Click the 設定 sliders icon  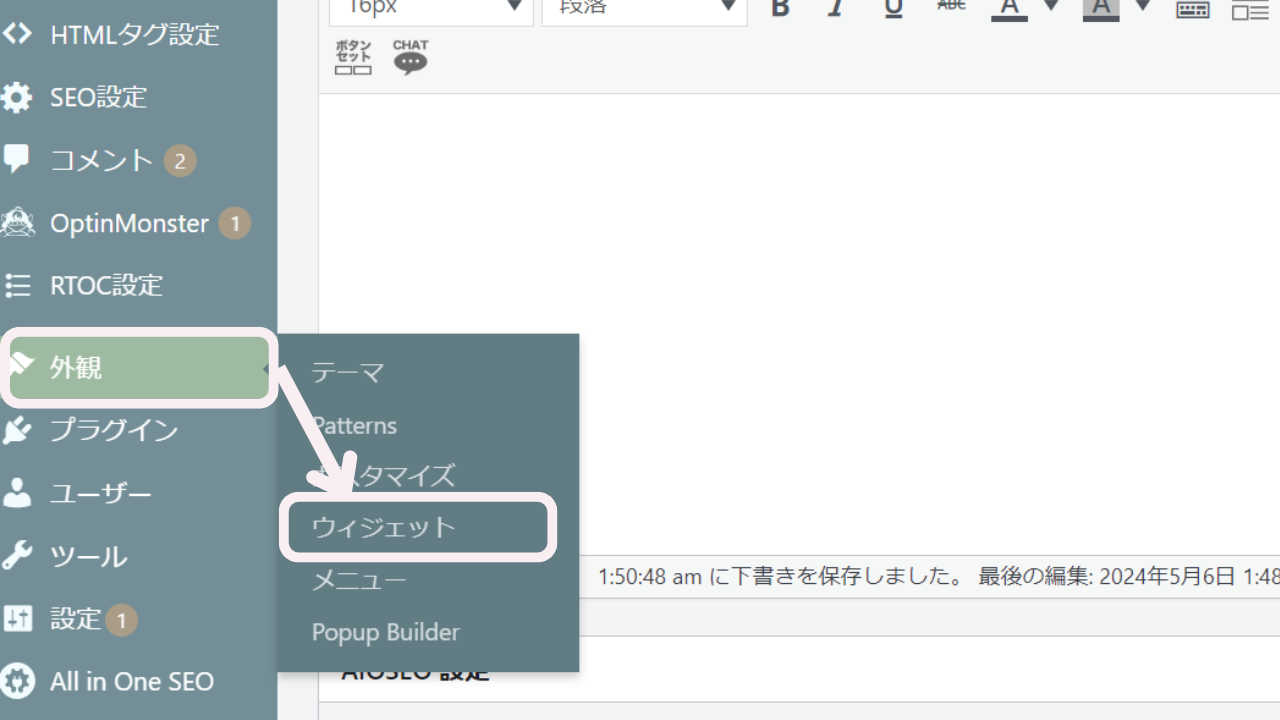(18, 619)
